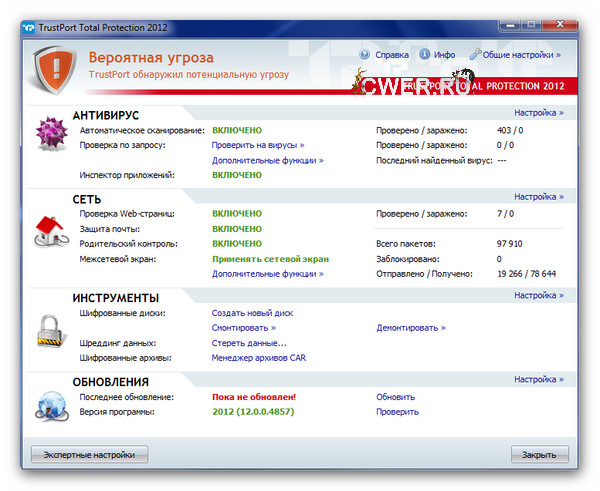Toggle Инспектор приложений ВКЛЮЧЕНО status

237,175
